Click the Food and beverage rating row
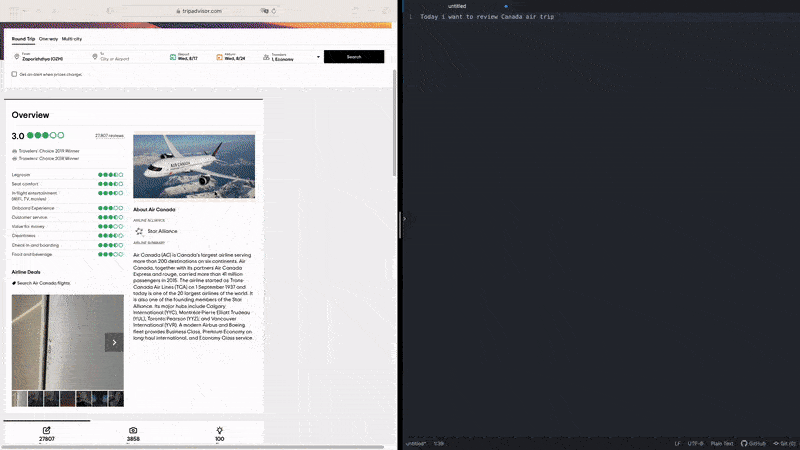Image resolution: width=800 pixels, height=450 pixels. [67, 254]
